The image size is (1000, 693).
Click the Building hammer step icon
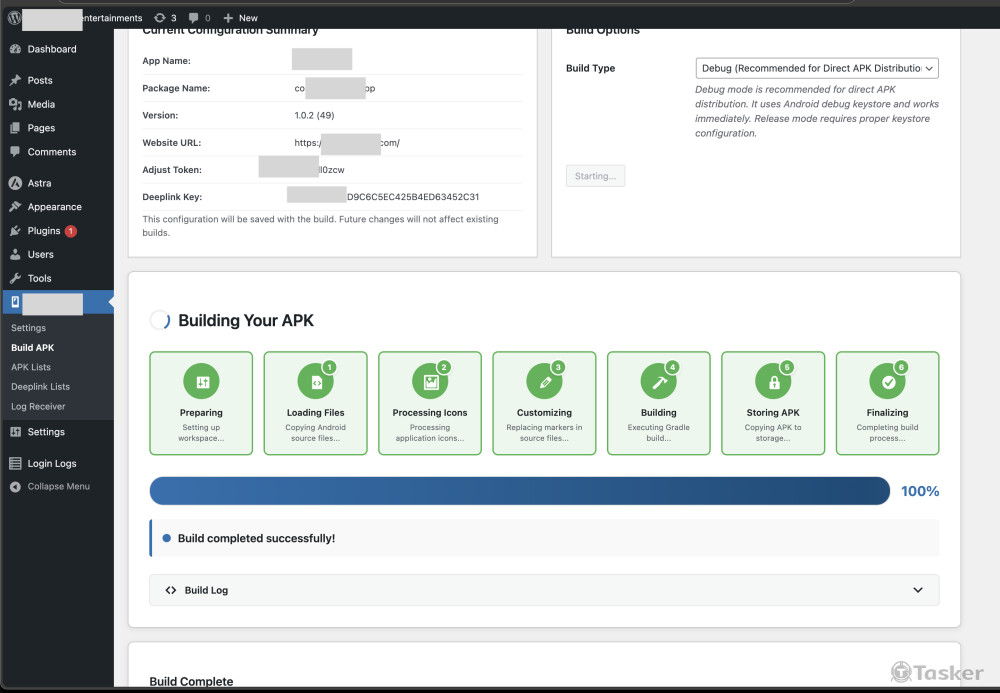pyautogui.click(x=658, y=381)
